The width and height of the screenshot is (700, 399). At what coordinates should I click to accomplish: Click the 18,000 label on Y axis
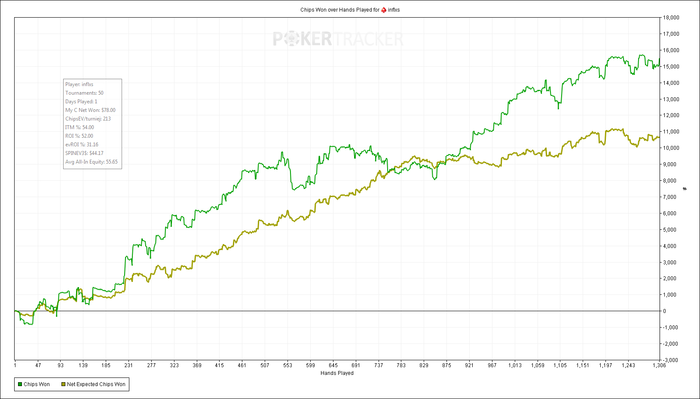671,17
